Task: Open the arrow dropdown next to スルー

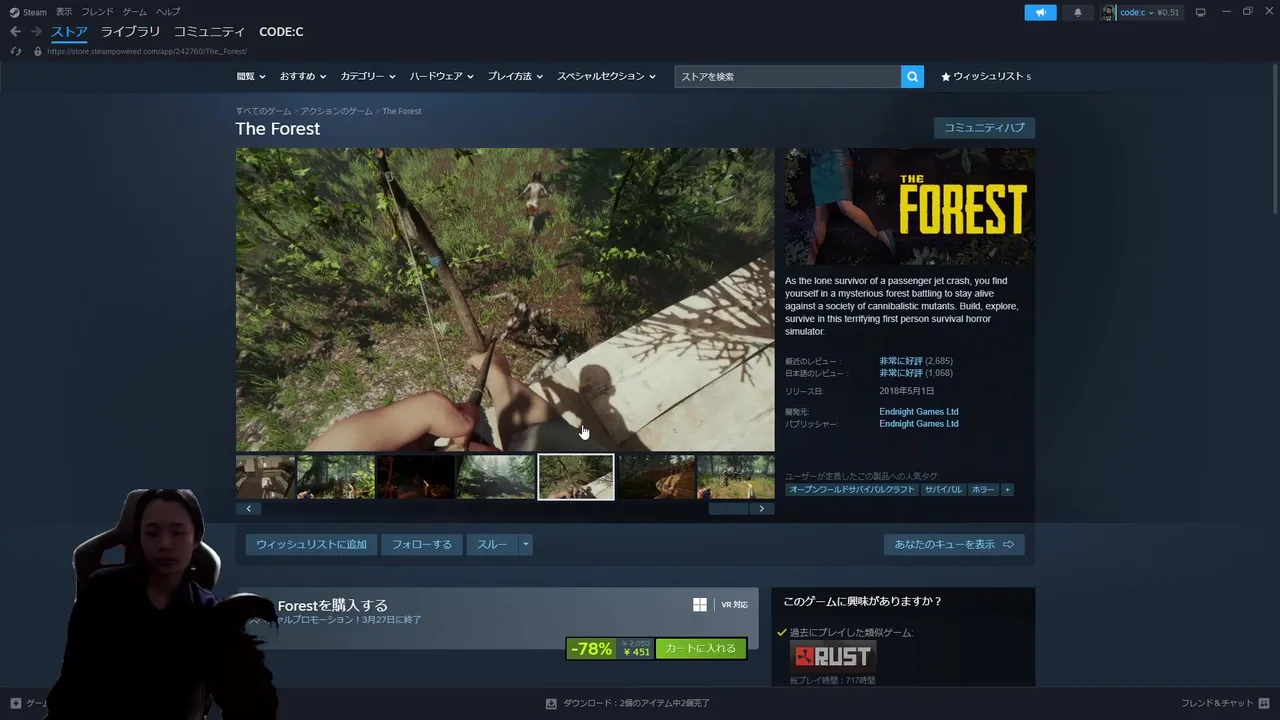Action: [525, 544]
